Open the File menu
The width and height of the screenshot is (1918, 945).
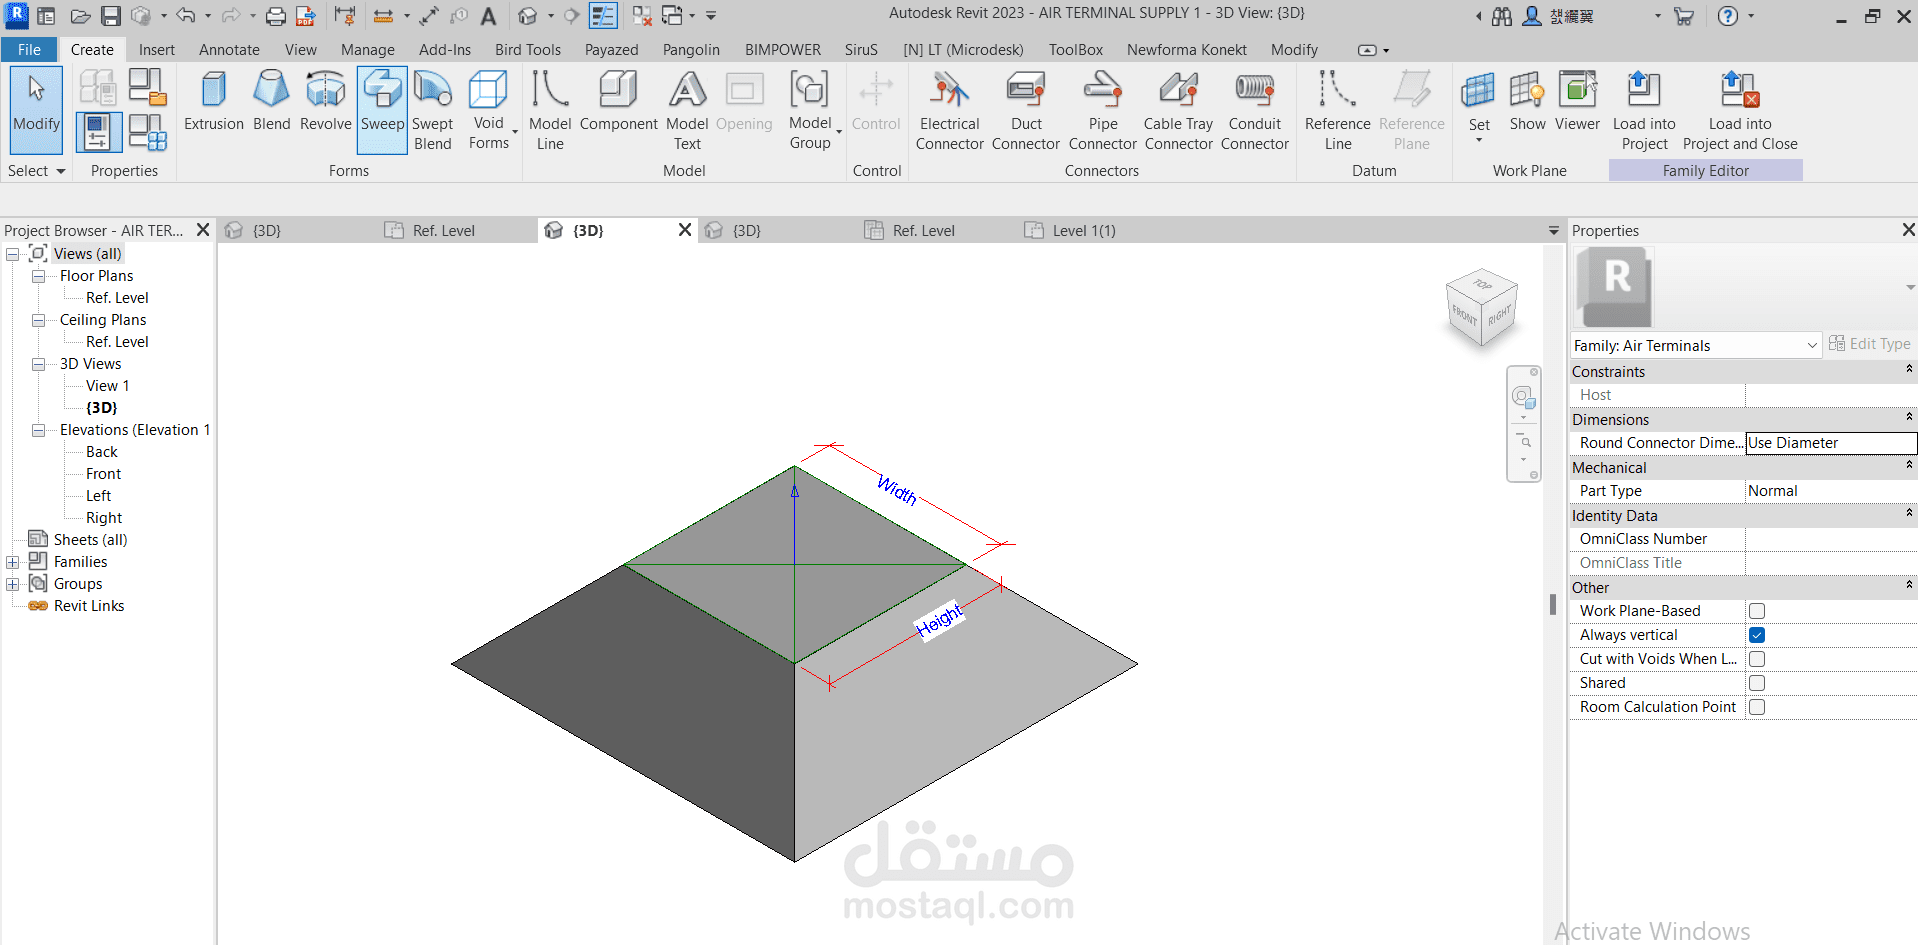pos(30,49)
